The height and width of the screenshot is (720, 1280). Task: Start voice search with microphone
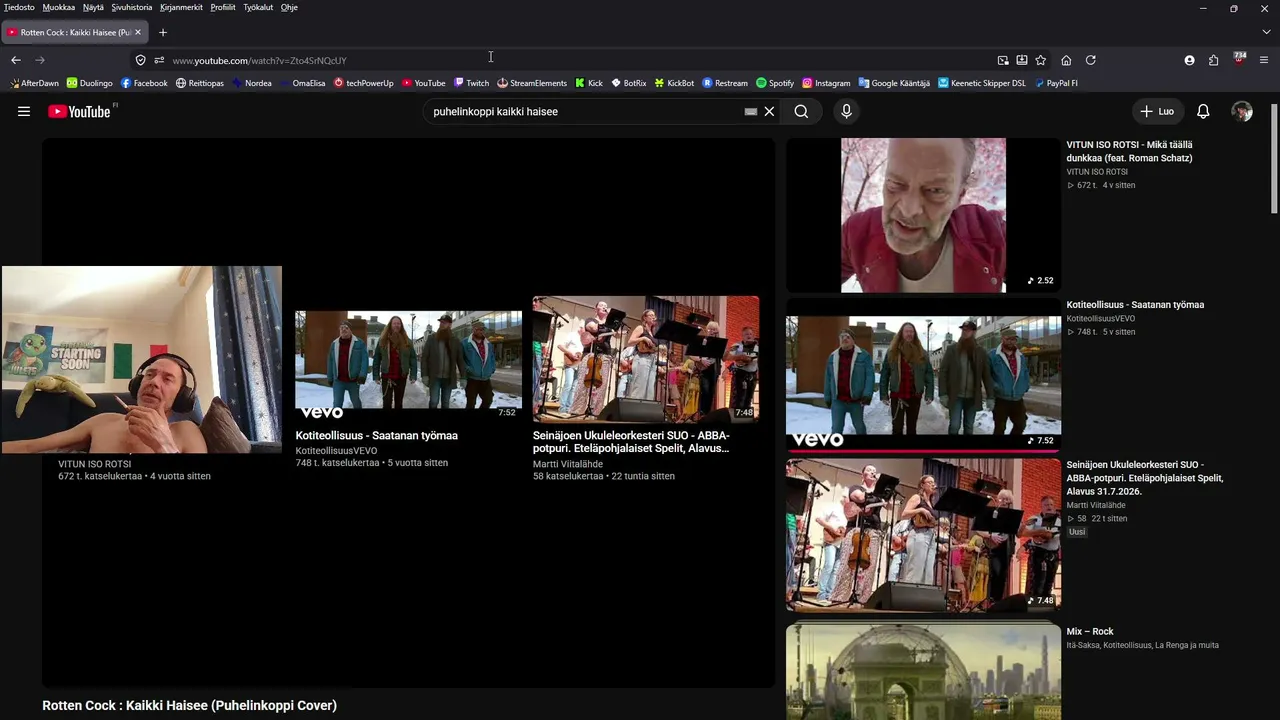[x=846, y=112]
